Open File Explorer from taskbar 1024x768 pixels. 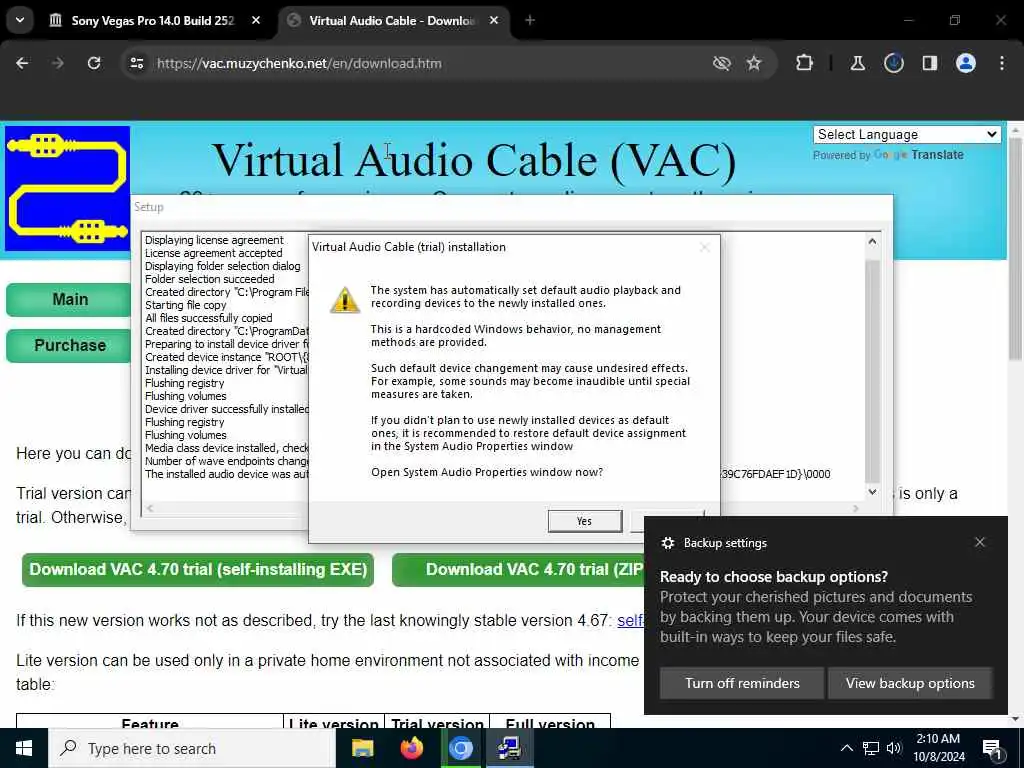point(362,748)
